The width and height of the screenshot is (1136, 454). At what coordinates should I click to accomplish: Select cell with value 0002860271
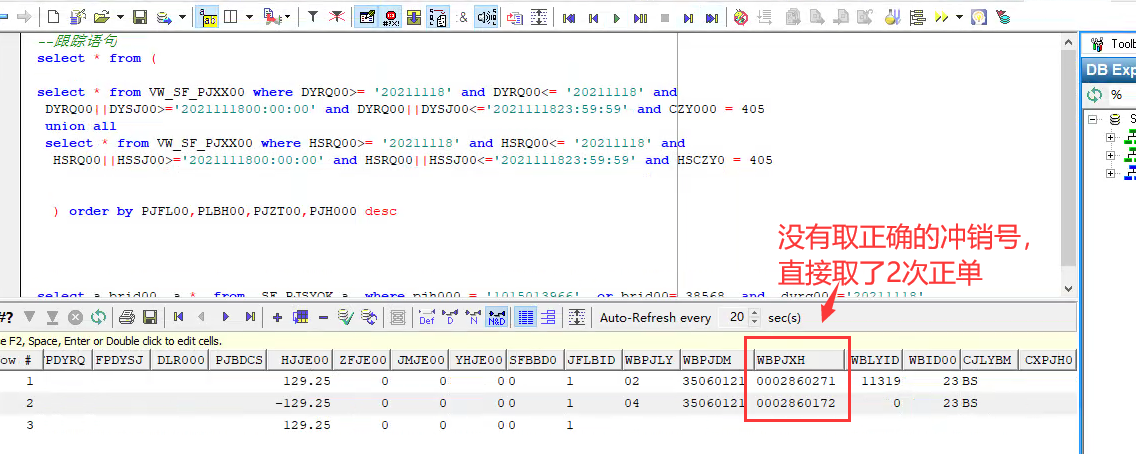799,380
